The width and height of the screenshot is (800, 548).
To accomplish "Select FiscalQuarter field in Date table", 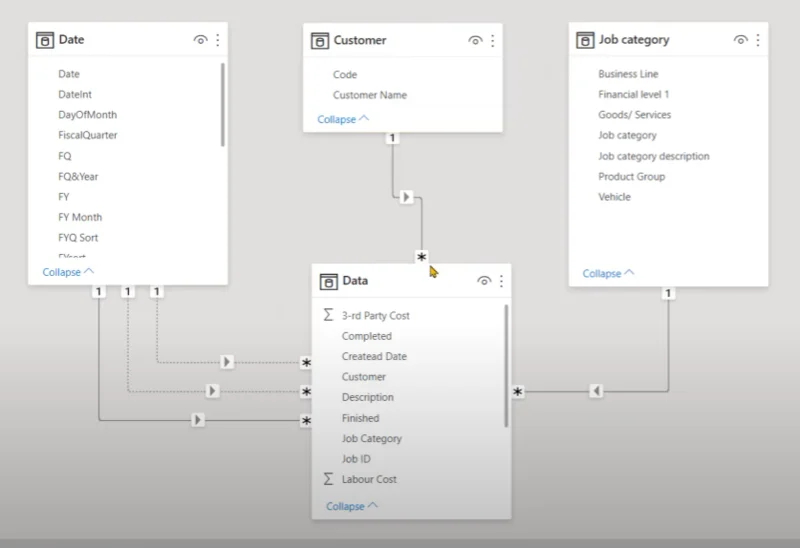I will click(88, 135).
